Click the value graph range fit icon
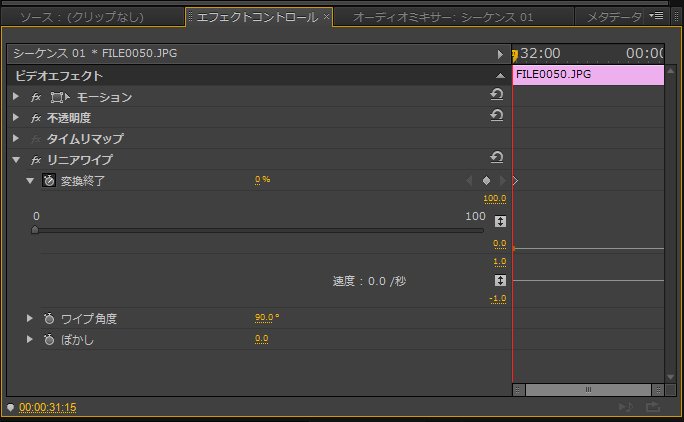The width and height of the screenshot is (684, 422). pos(501,221)
